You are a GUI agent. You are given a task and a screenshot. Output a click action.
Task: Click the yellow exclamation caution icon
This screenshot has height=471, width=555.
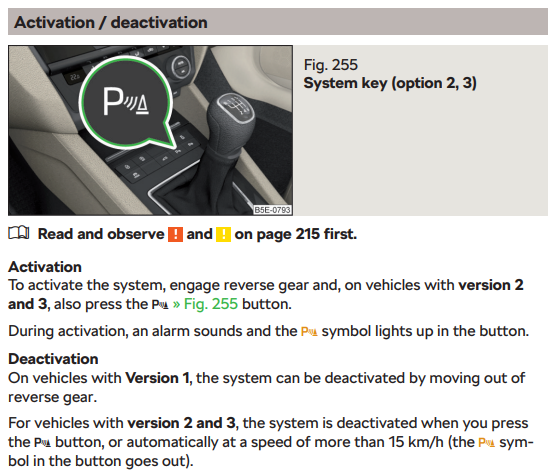pos(223,234)
